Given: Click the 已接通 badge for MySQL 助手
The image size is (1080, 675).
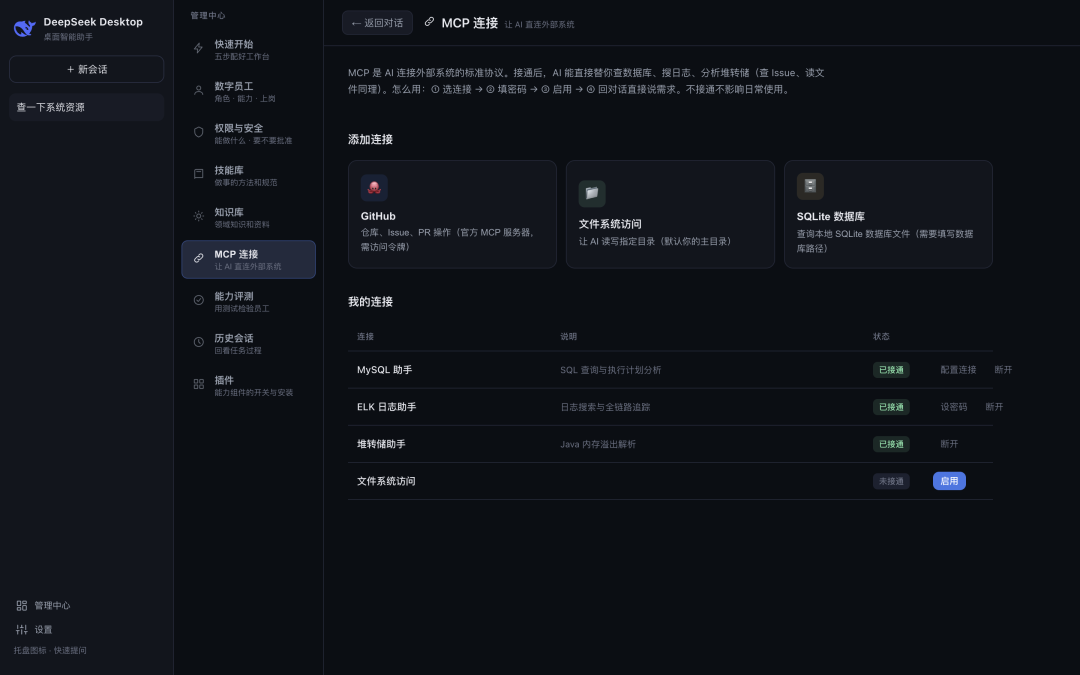Looking at the screenshot, I should [x=891, y=370].
